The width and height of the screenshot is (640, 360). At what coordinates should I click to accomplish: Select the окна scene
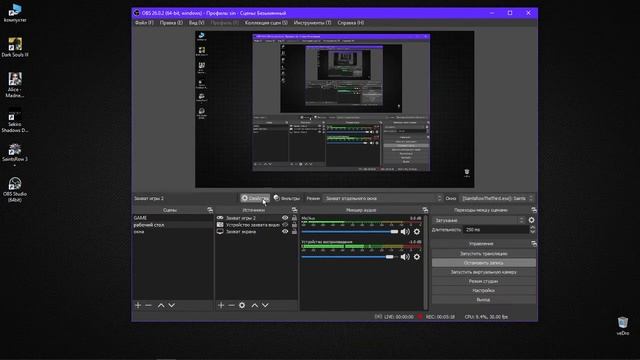click(172, 231)
